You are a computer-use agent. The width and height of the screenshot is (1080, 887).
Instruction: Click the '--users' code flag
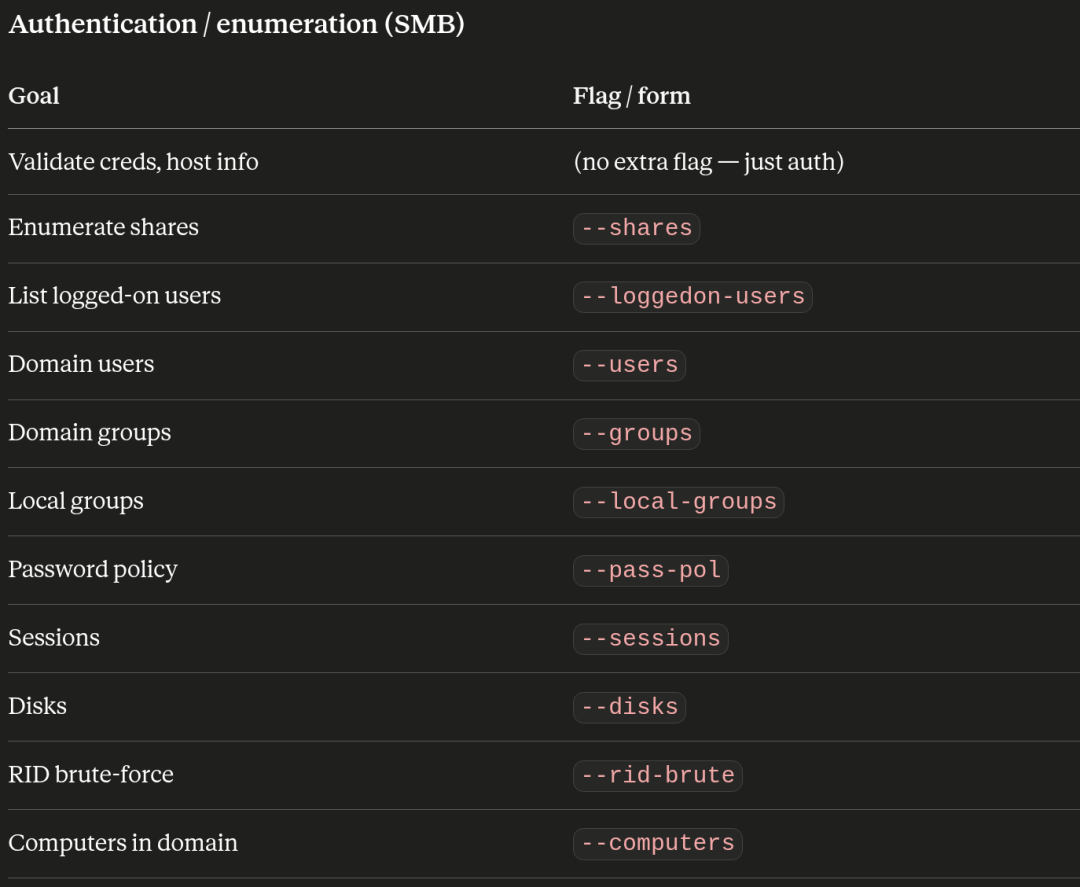coord(630,365)
